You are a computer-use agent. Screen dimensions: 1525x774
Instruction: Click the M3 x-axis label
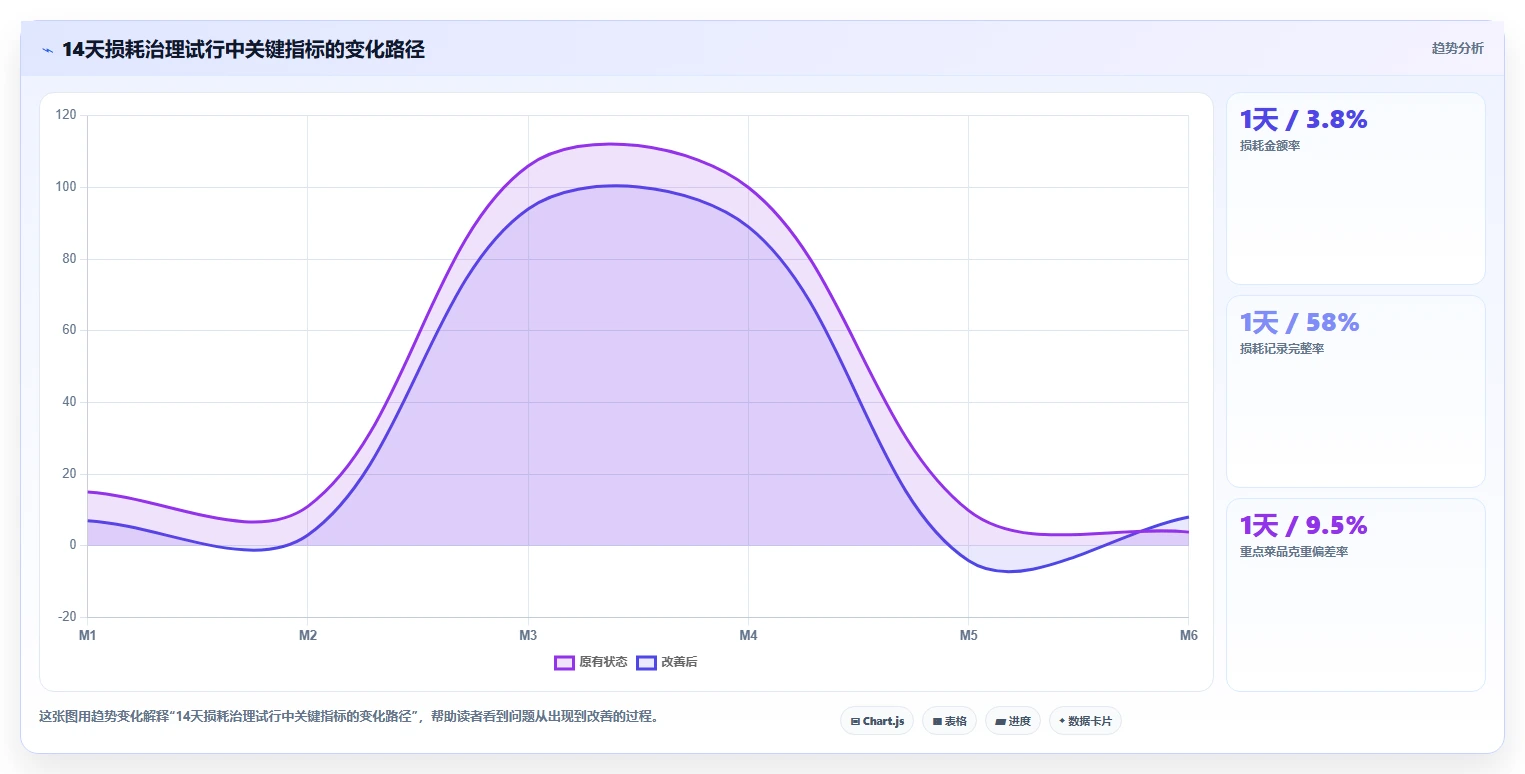[528, 636]
